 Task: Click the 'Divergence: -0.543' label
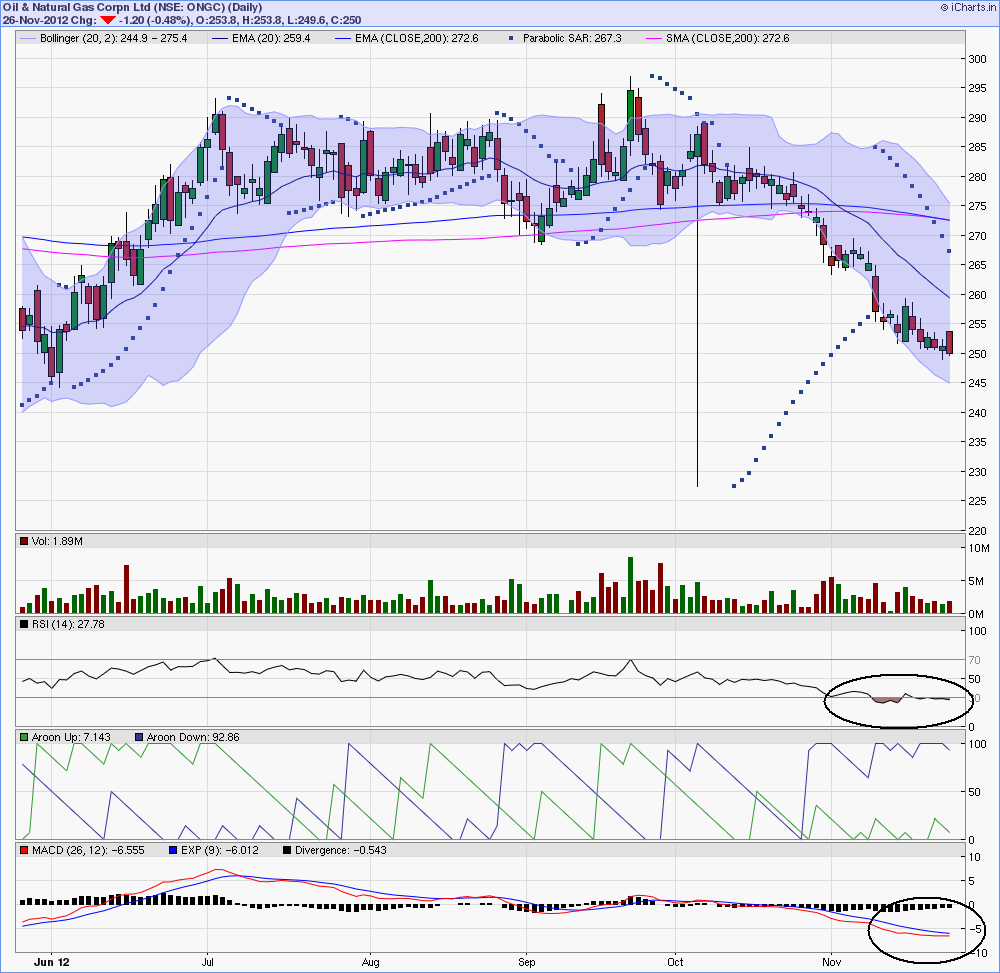pyautogui.click(x=341, y=850)
